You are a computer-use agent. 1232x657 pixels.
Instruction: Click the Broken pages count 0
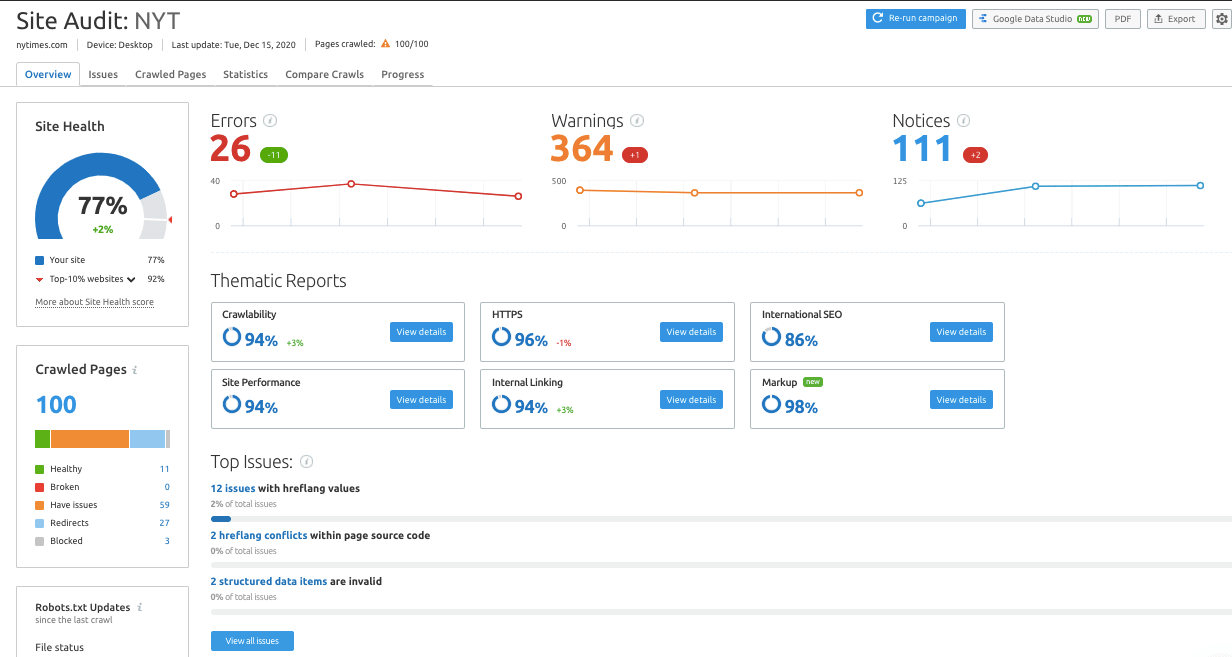click(167, 487)
